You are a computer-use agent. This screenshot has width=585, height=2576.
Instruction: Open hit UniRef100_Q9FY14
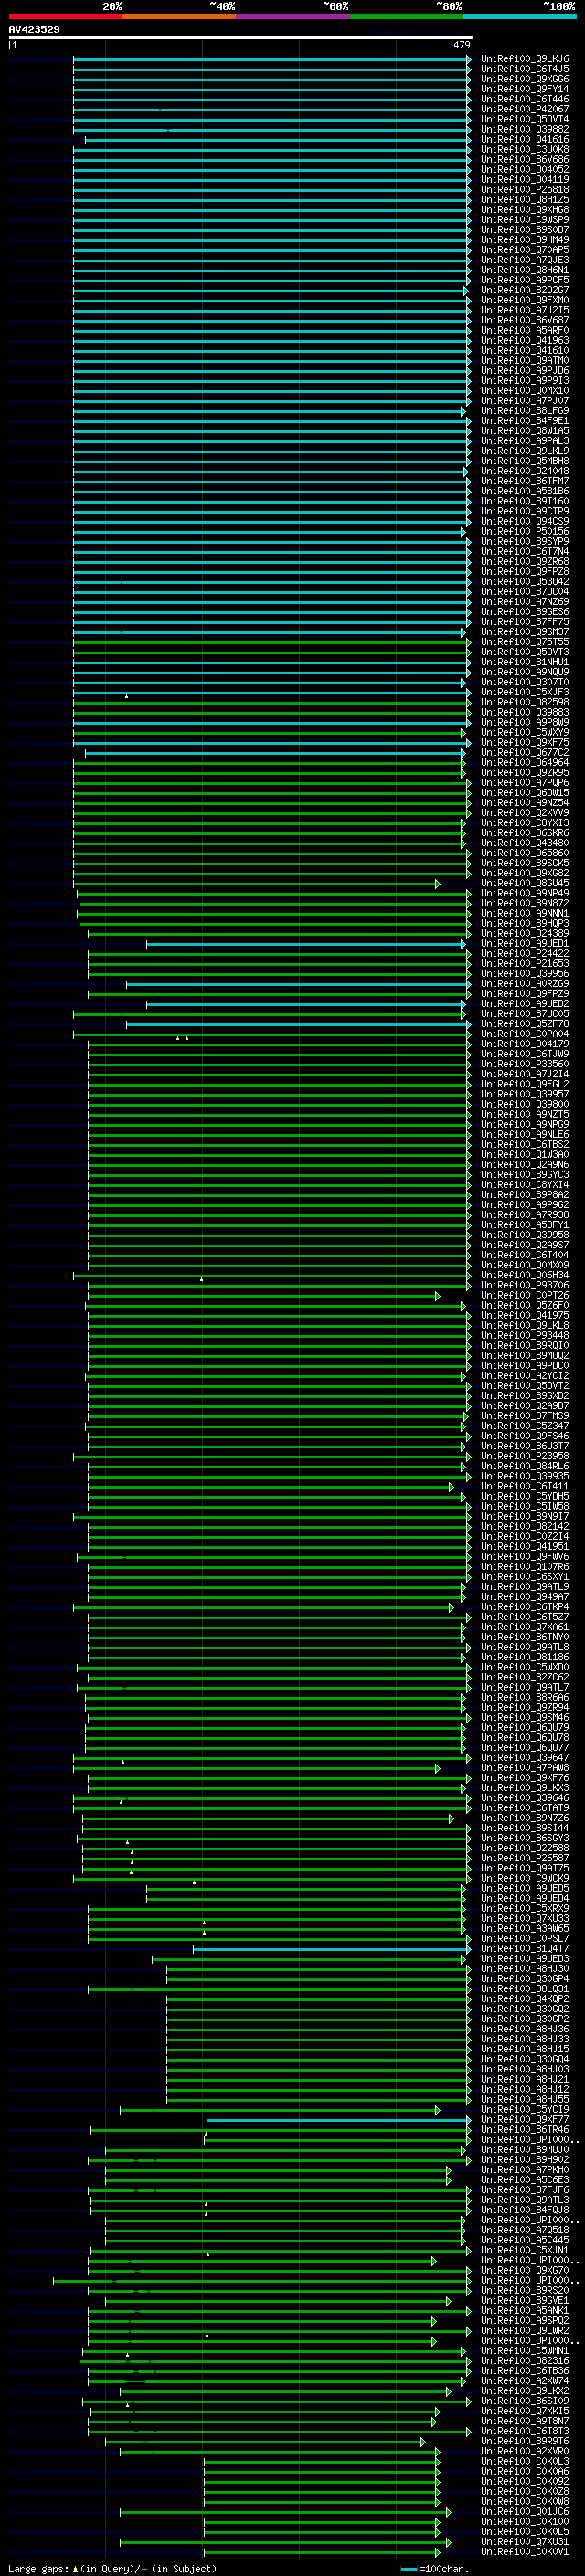click(x=525, y=89)
